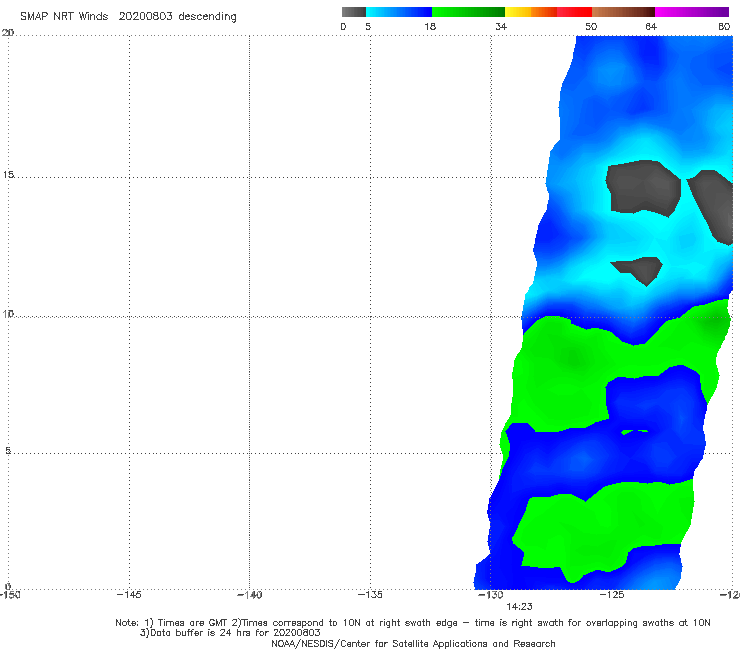Click the longitude axis label '-135'

click(x=370, y=595)
